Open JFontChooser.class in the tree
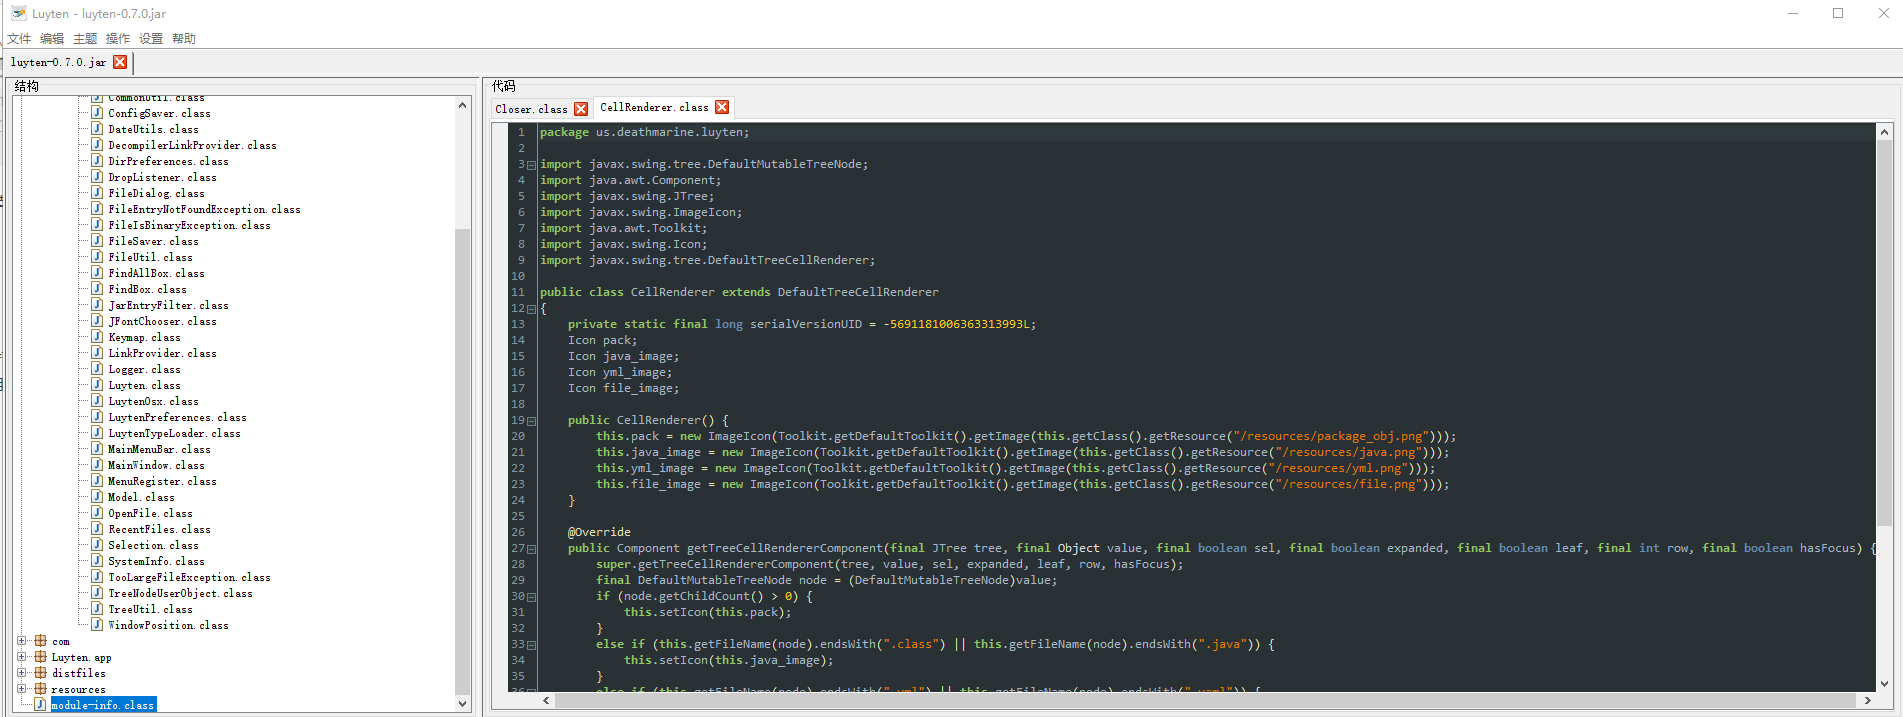The image size is (1903, 717). tap(162, 322)
